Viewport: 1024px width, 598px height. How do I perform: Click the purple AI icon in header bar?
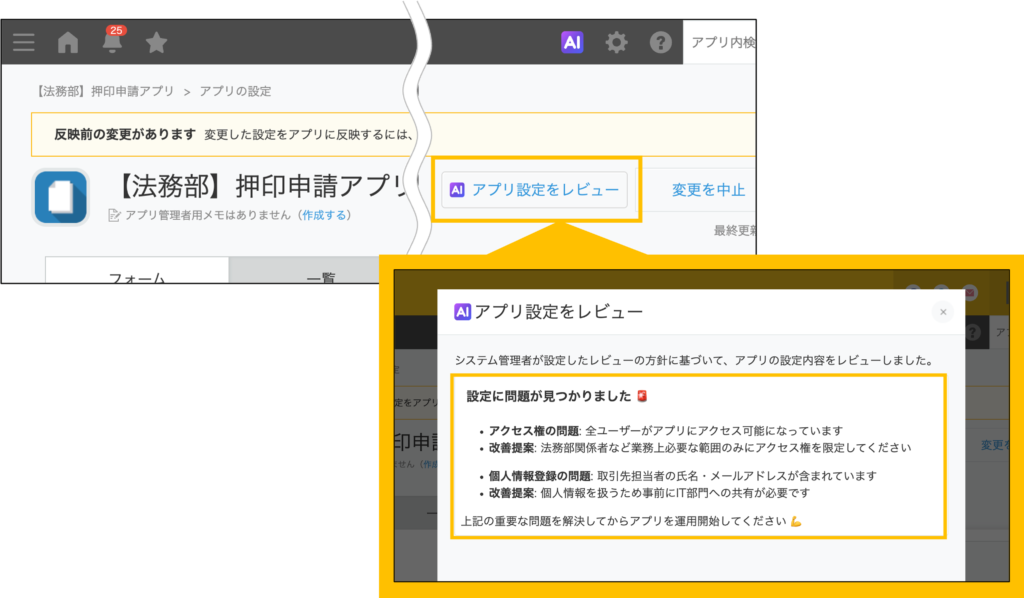[572, 42]
